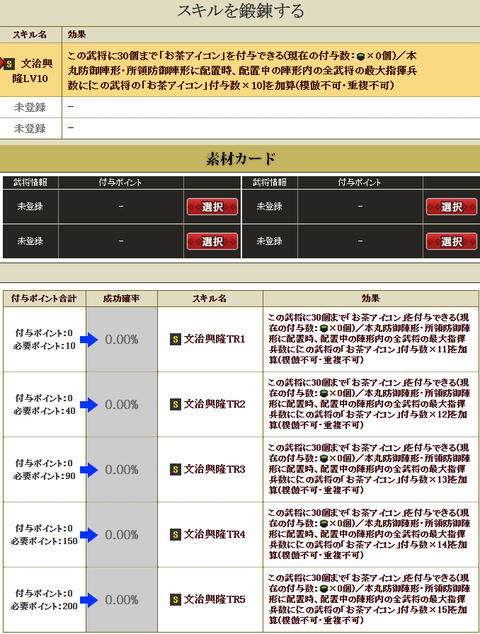480x634 pixels.
Task: Click the S icon next to 文治興隆TR2
Action: pyautogui.click(x=175, y=404)
